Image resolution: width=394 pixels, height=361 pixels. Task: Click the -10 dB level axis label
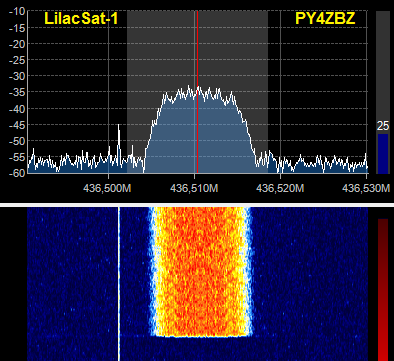tap(17, 11)
